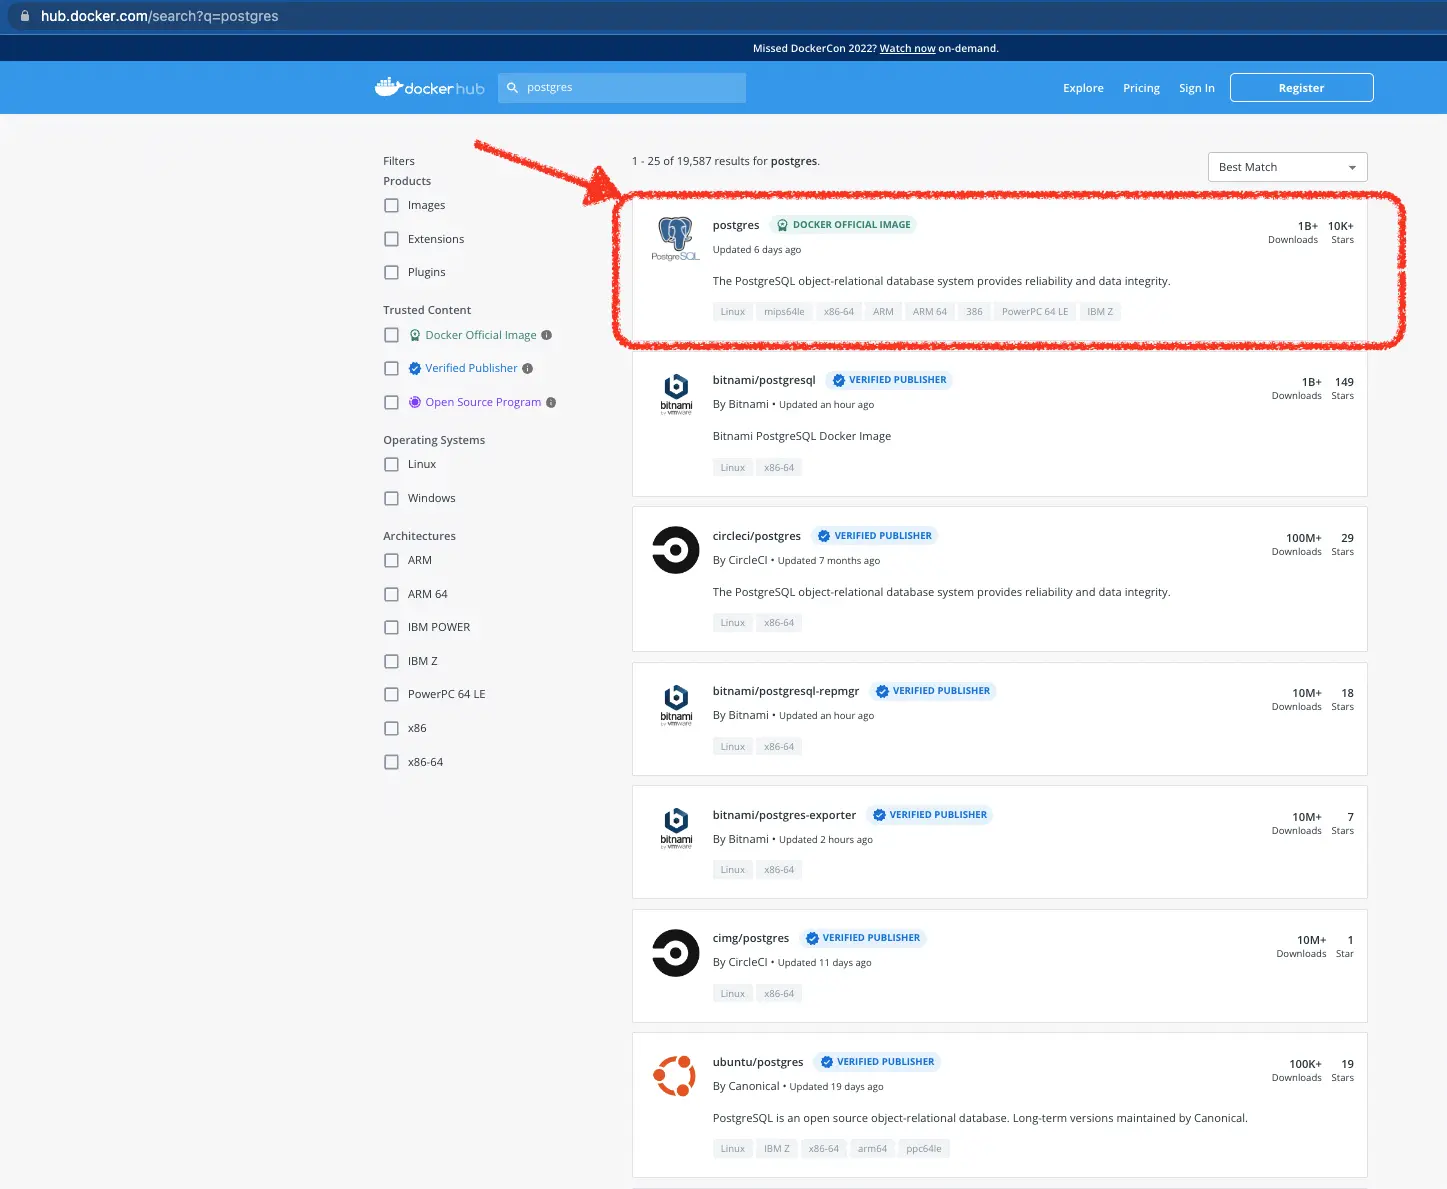Enable the Images product filter checkbox
1447x1189 pixels.
pyautogui.click(x=392, y=206)
